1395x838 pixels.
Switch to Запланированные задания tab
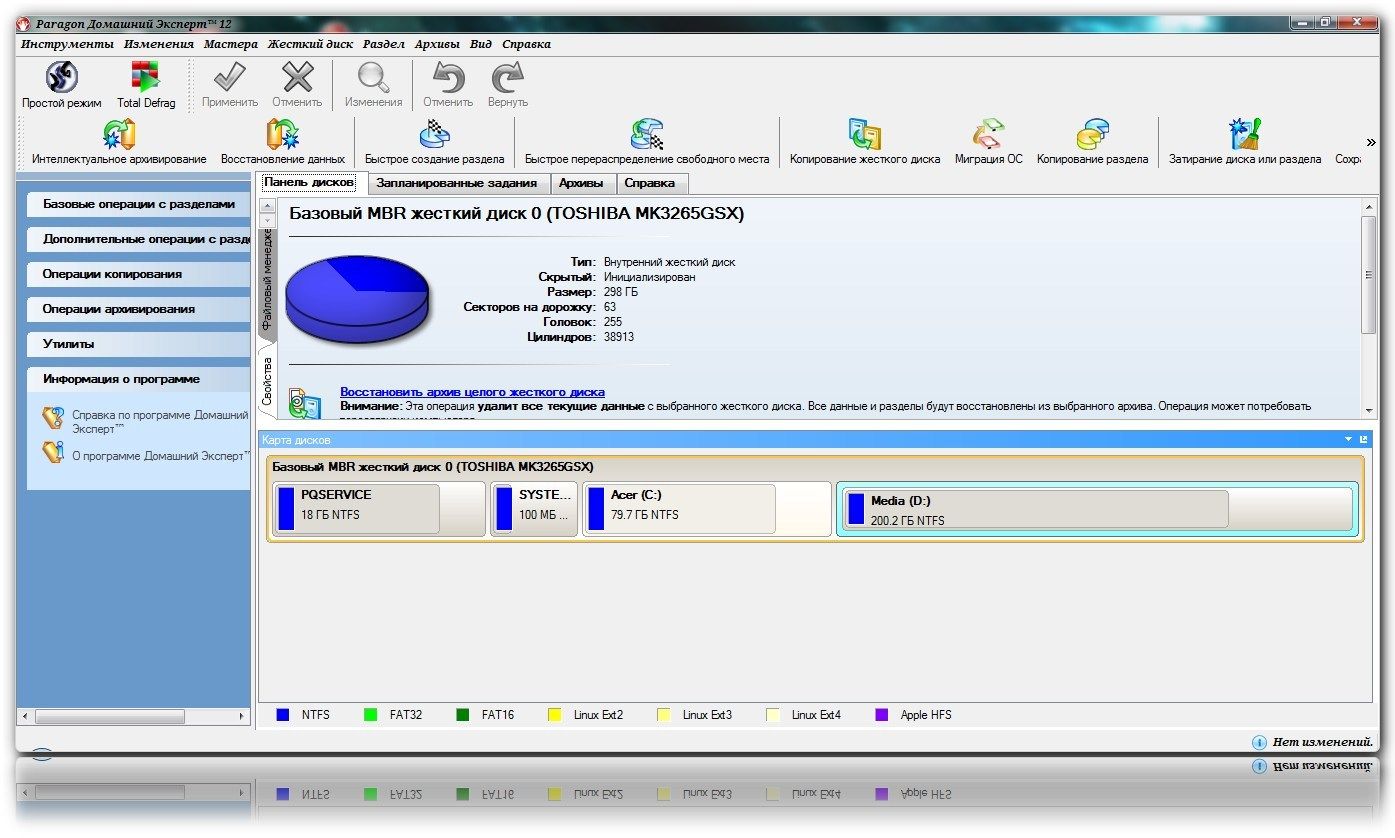[x=456, y=183]
